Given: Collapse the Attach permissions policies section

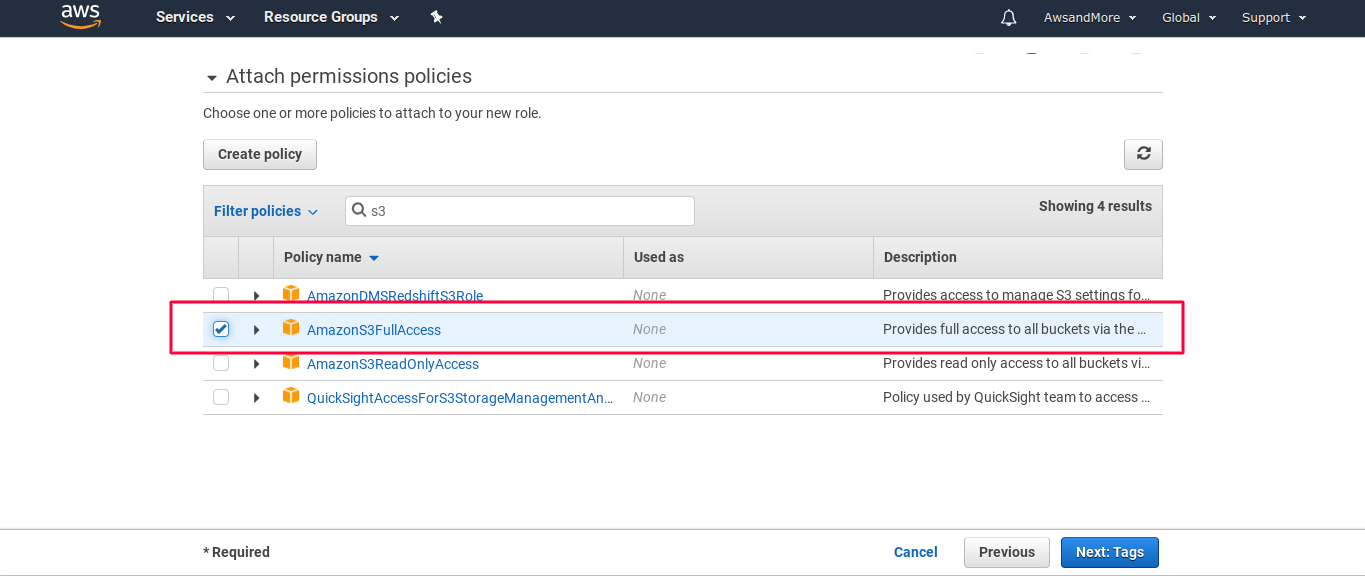Looking at the screenshot, I should (211, 78).
